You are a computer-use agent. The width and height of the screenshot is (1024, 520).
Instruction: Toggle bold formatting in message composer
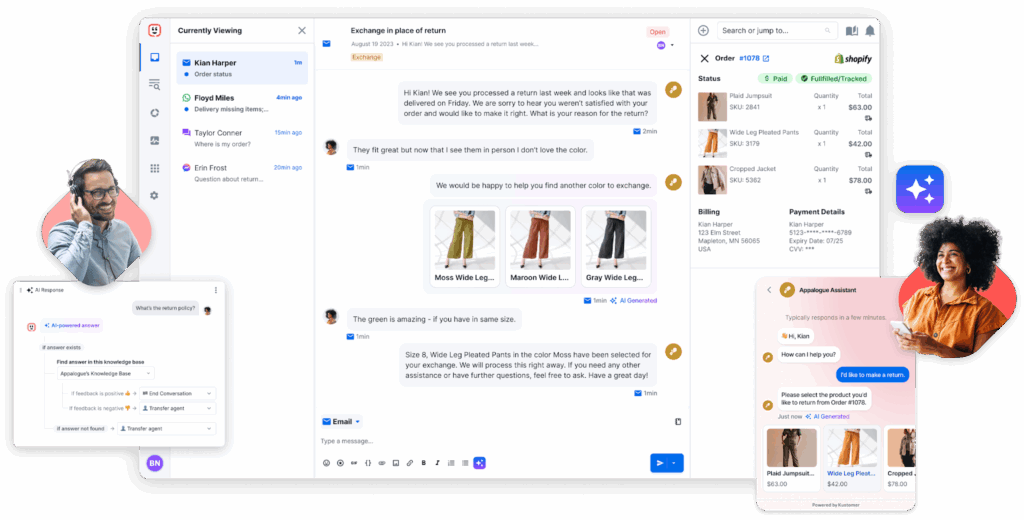pyautogui.click(x=424, y=463)
